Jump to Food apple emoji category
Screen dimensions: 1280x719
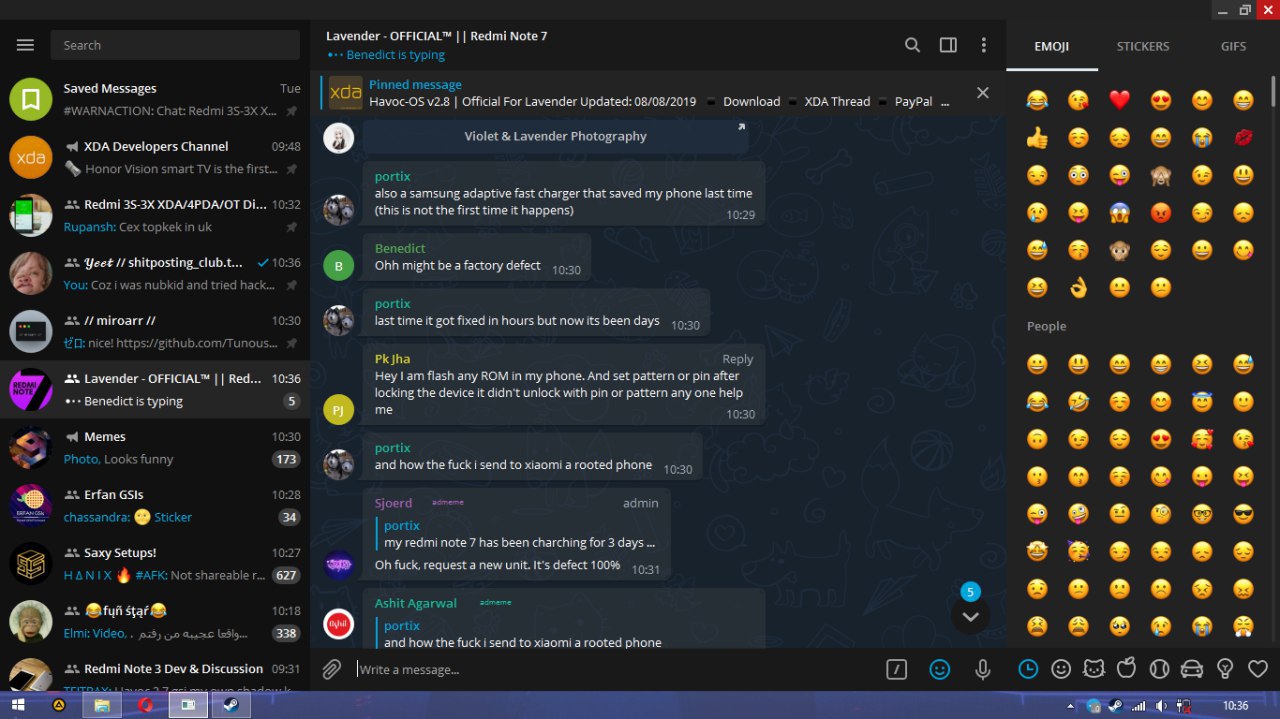coord(1126,669)
